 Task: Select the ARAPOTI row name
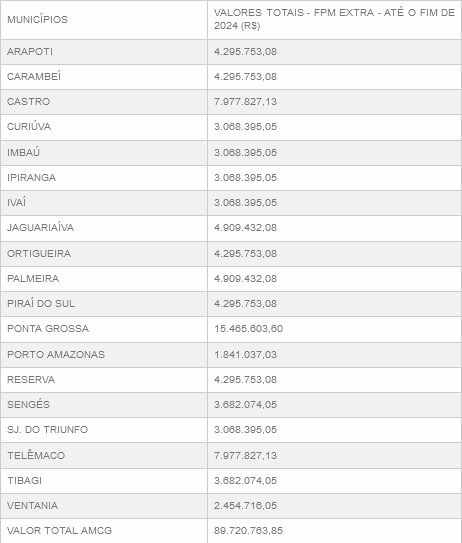[x=30, y=52]
